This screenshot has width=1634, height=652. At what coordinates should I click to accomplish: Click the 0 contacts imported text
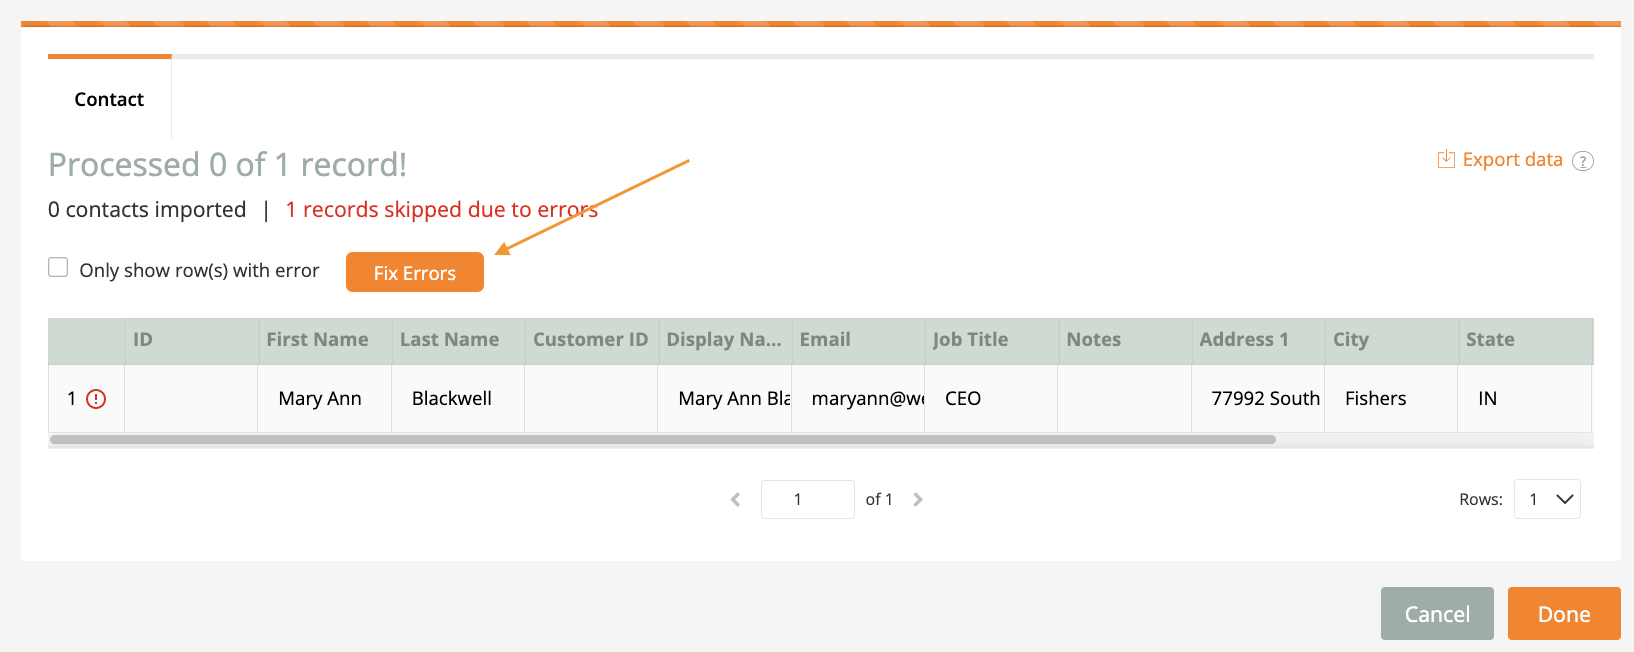tap(147, 210)
